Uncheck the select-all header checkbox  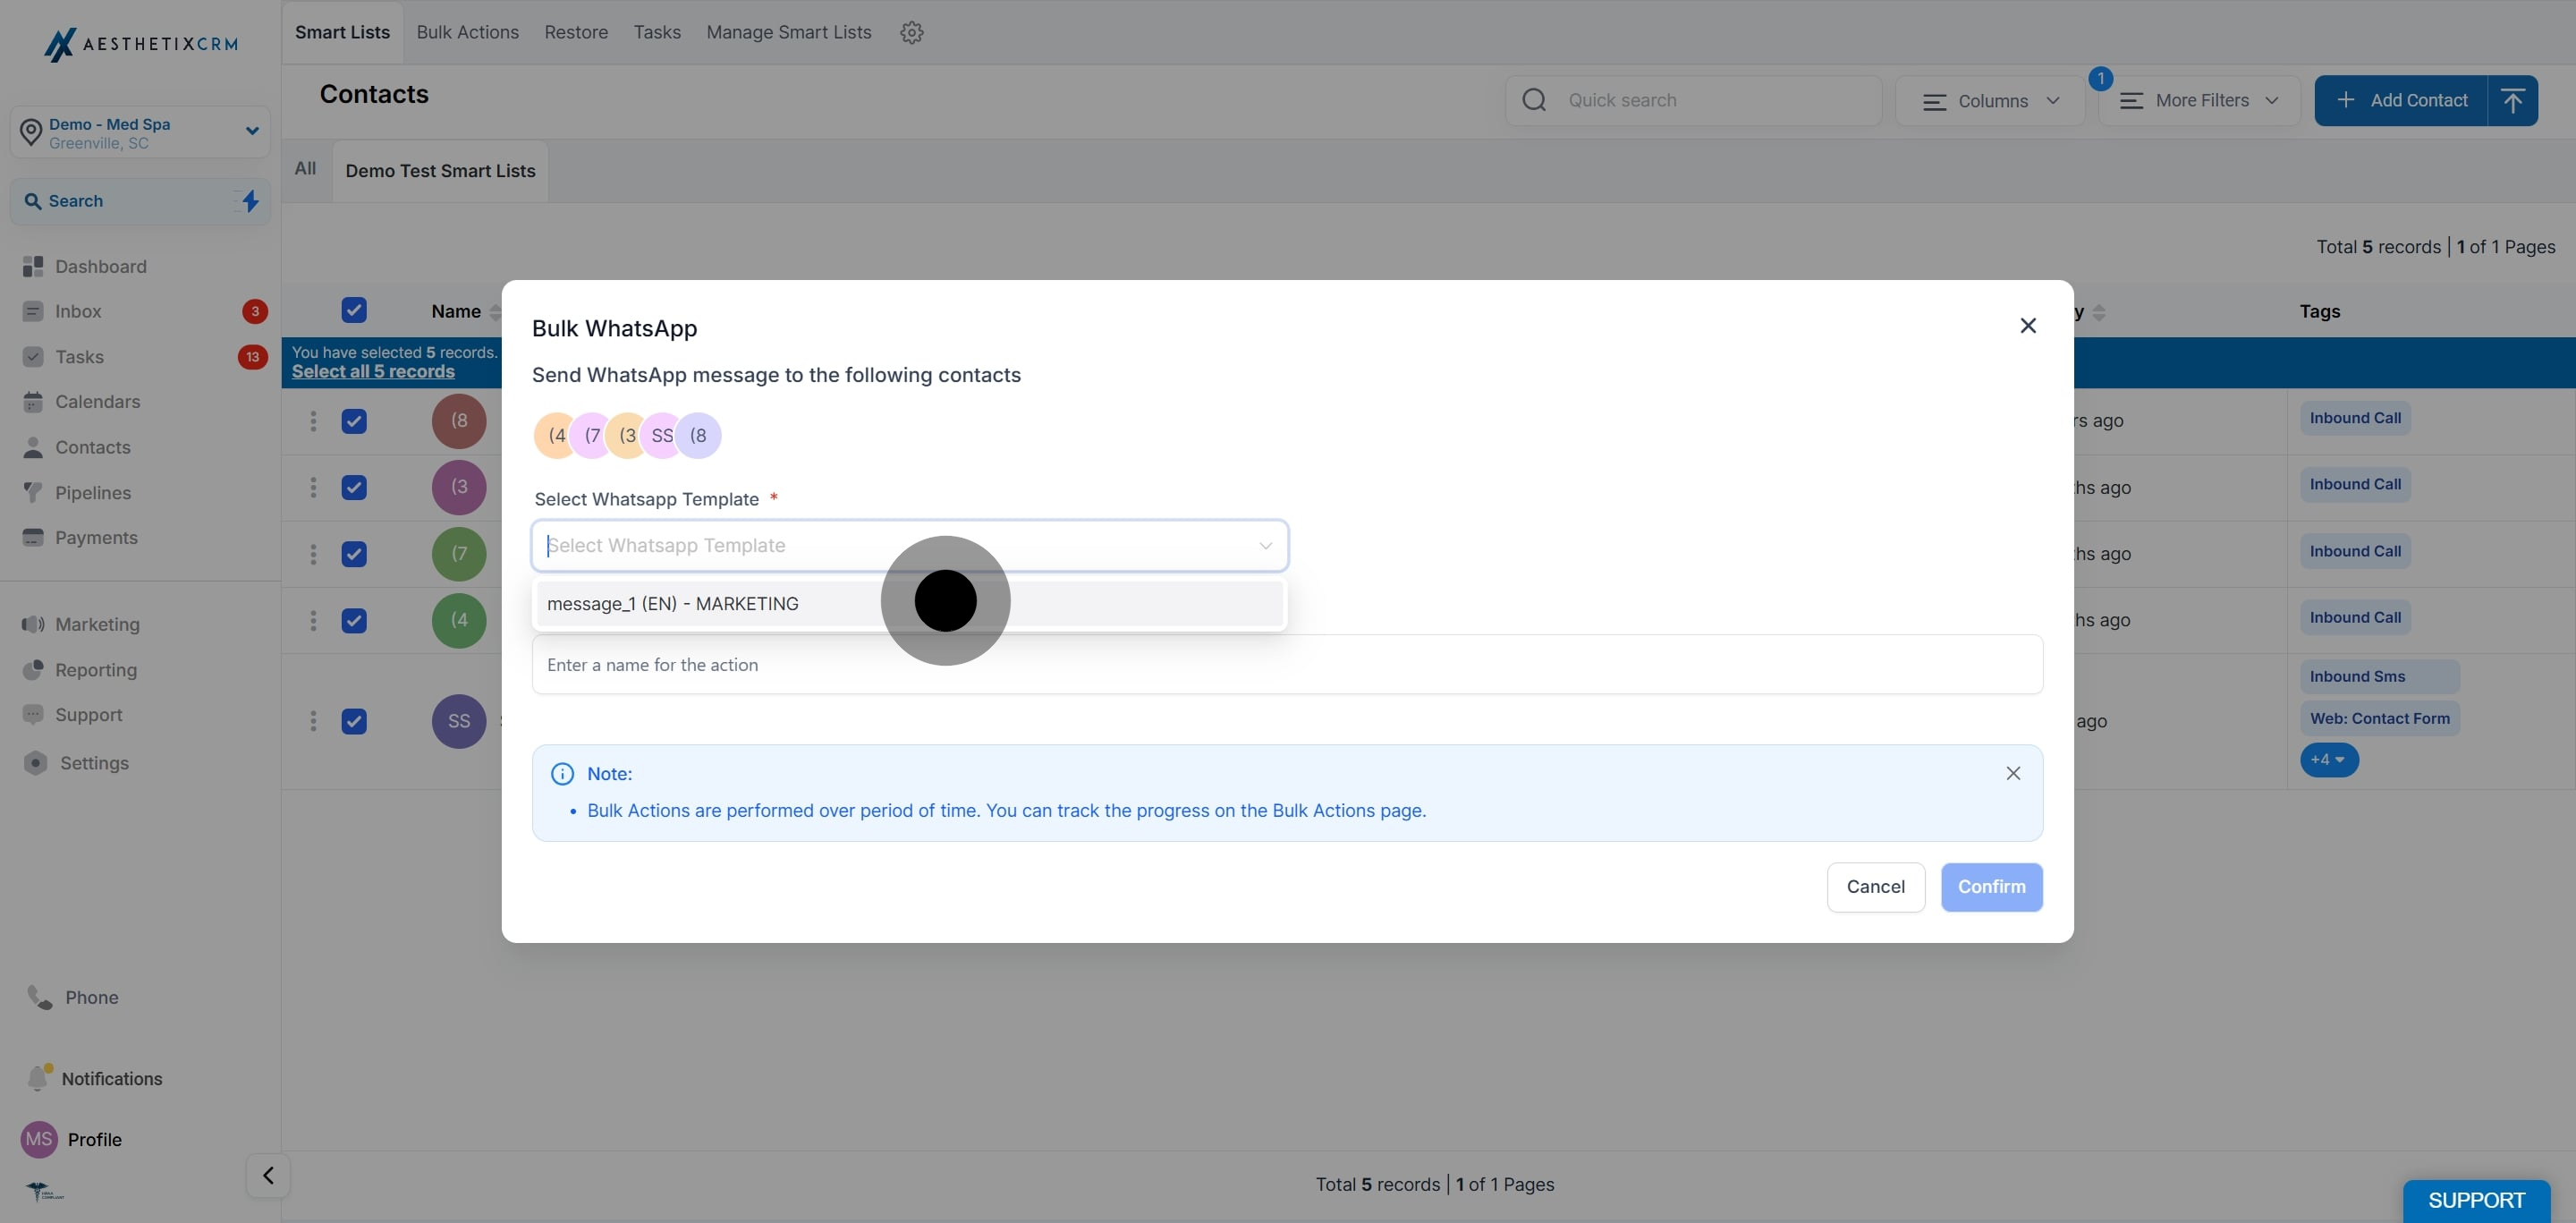point(354,310)
